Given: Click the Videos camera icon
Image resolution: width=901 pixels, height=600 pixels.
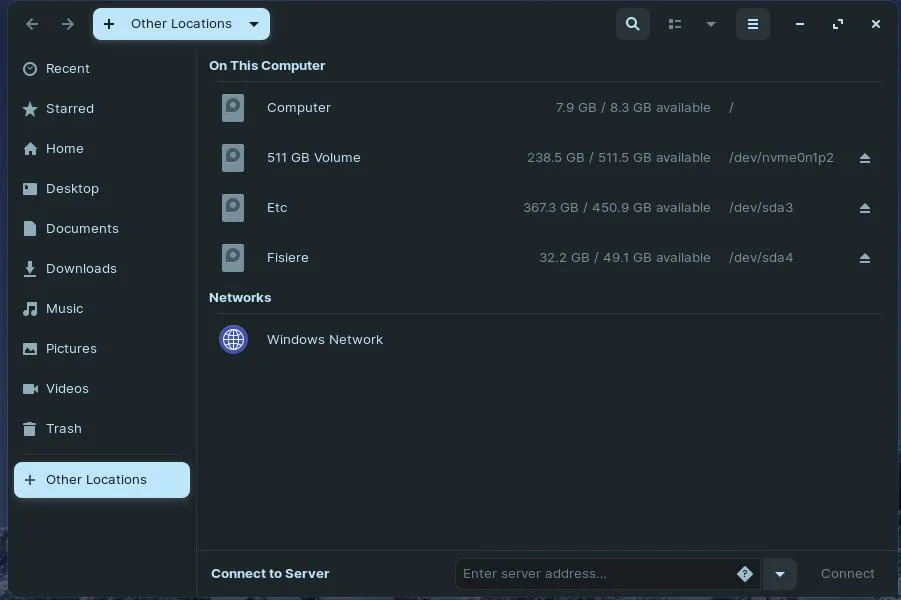Looking at the screenshot, I should (x=30, y=389).
